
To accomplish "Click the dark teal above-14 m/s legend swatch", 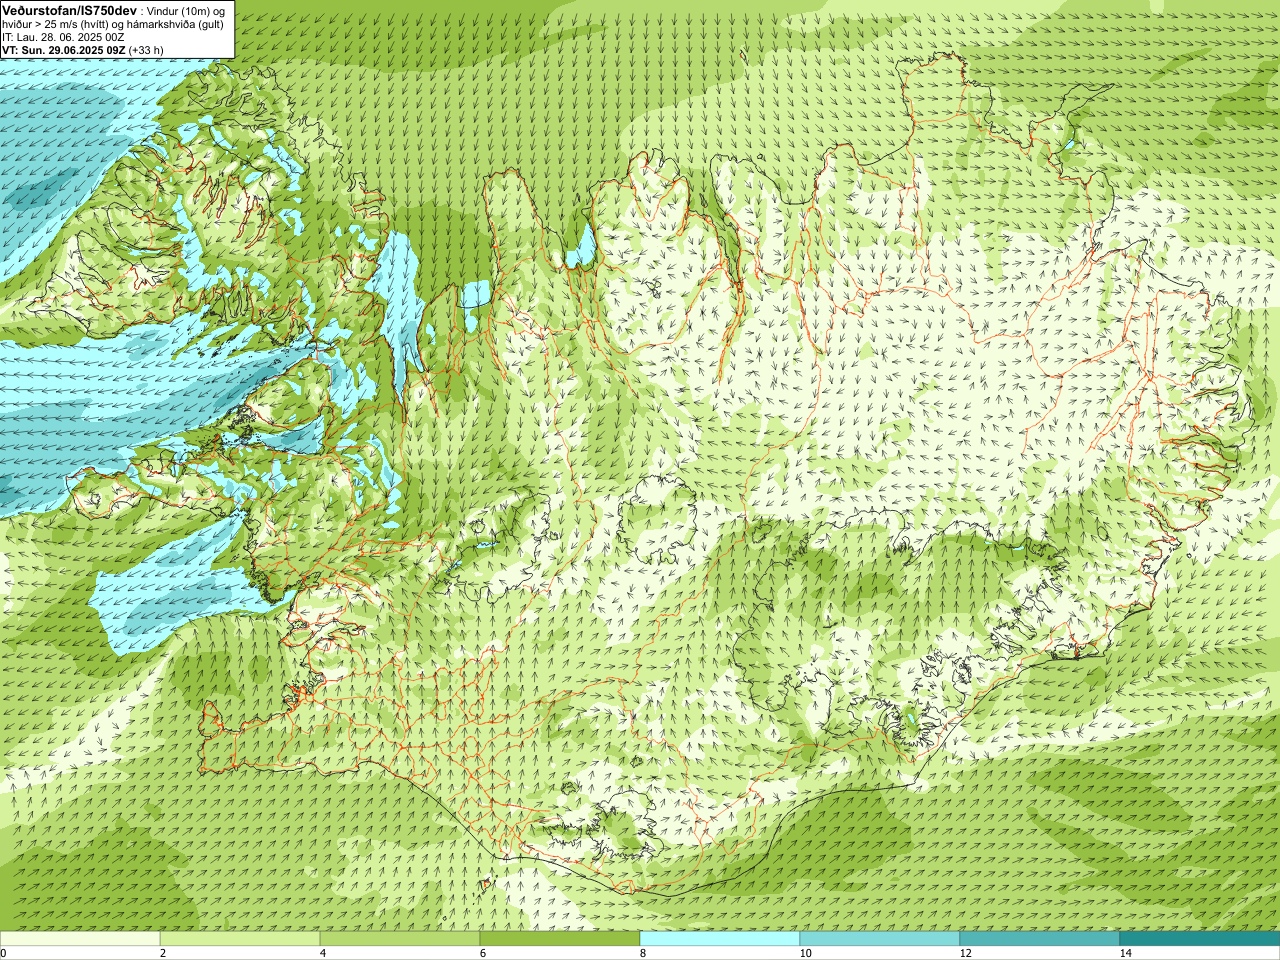I will point(1200,939).
